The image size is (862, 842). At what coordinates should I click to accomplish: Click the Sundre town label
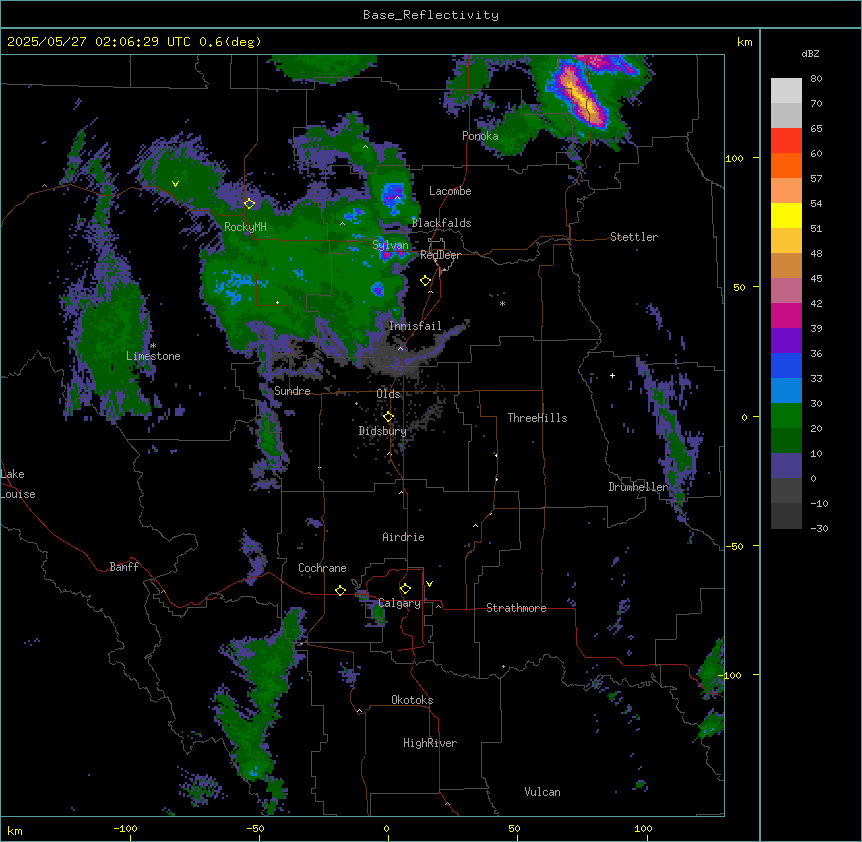click(x=292, y=391)
